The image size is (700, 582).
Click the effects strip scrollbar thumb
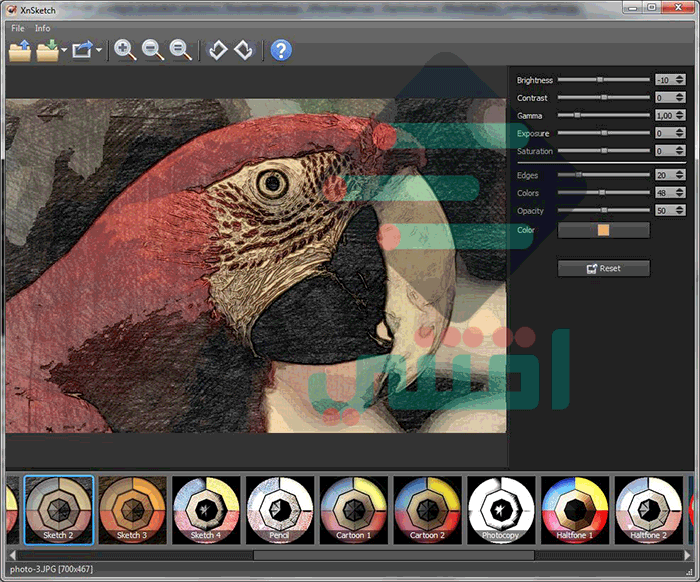pos(394,555)
